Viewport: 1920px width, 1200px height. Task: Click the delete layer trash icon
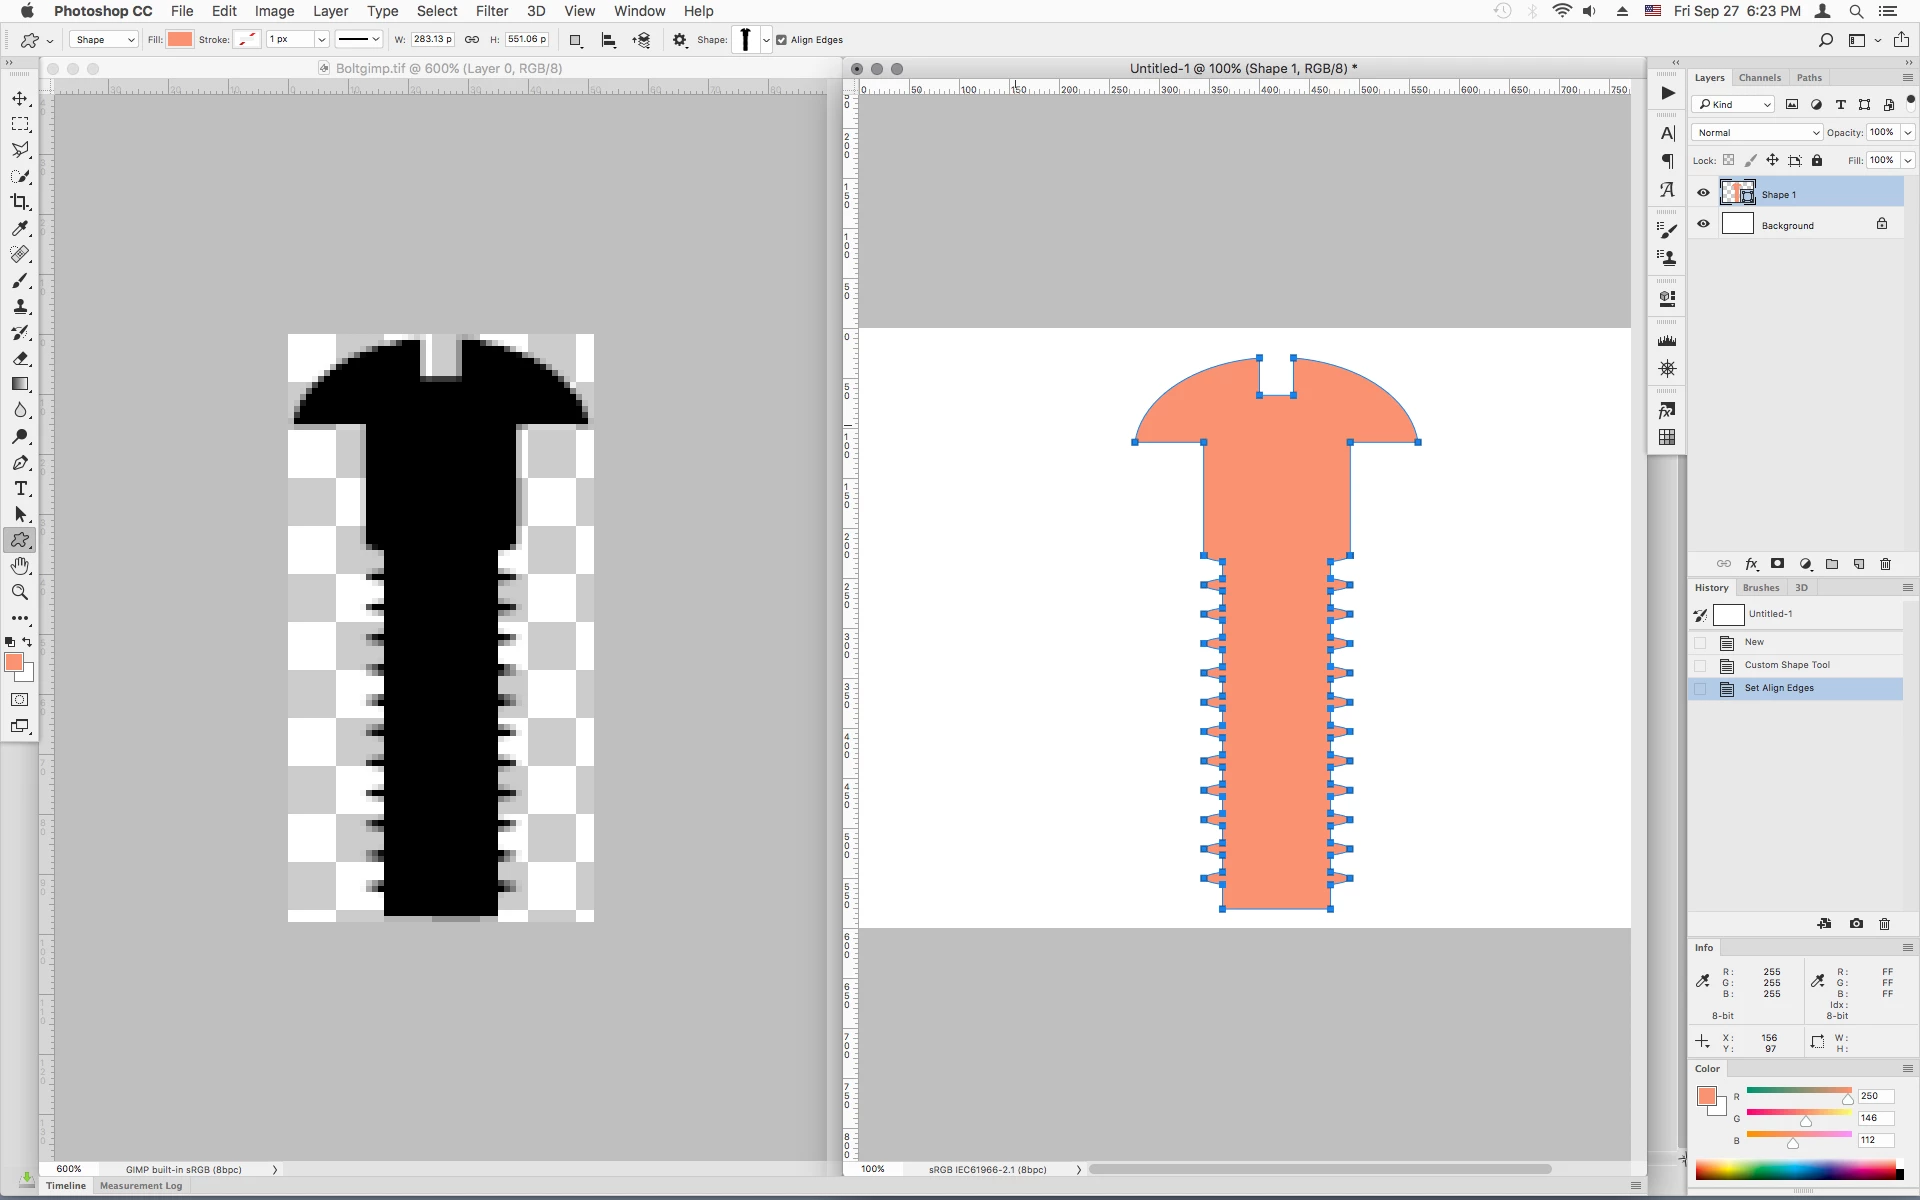(x=1885, y=564)
